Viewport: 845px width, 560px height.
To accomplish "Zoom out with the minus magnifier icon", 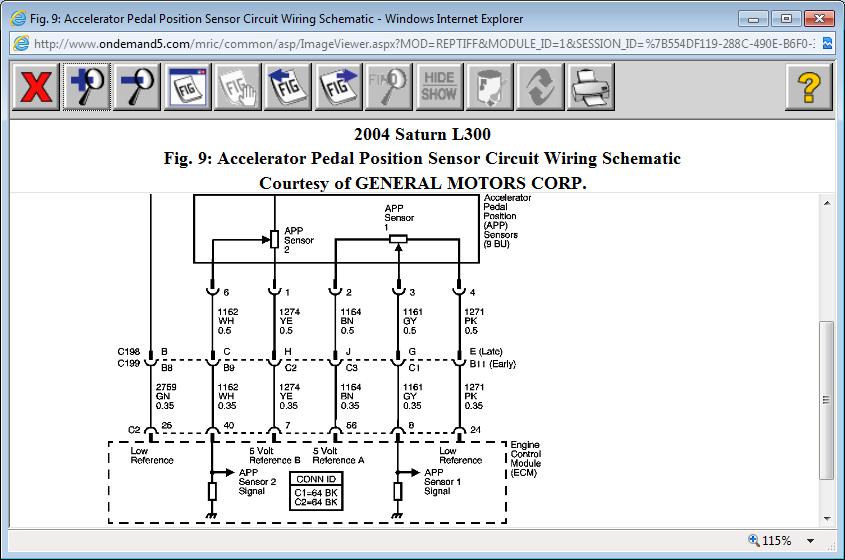I will tap(137, 87).
